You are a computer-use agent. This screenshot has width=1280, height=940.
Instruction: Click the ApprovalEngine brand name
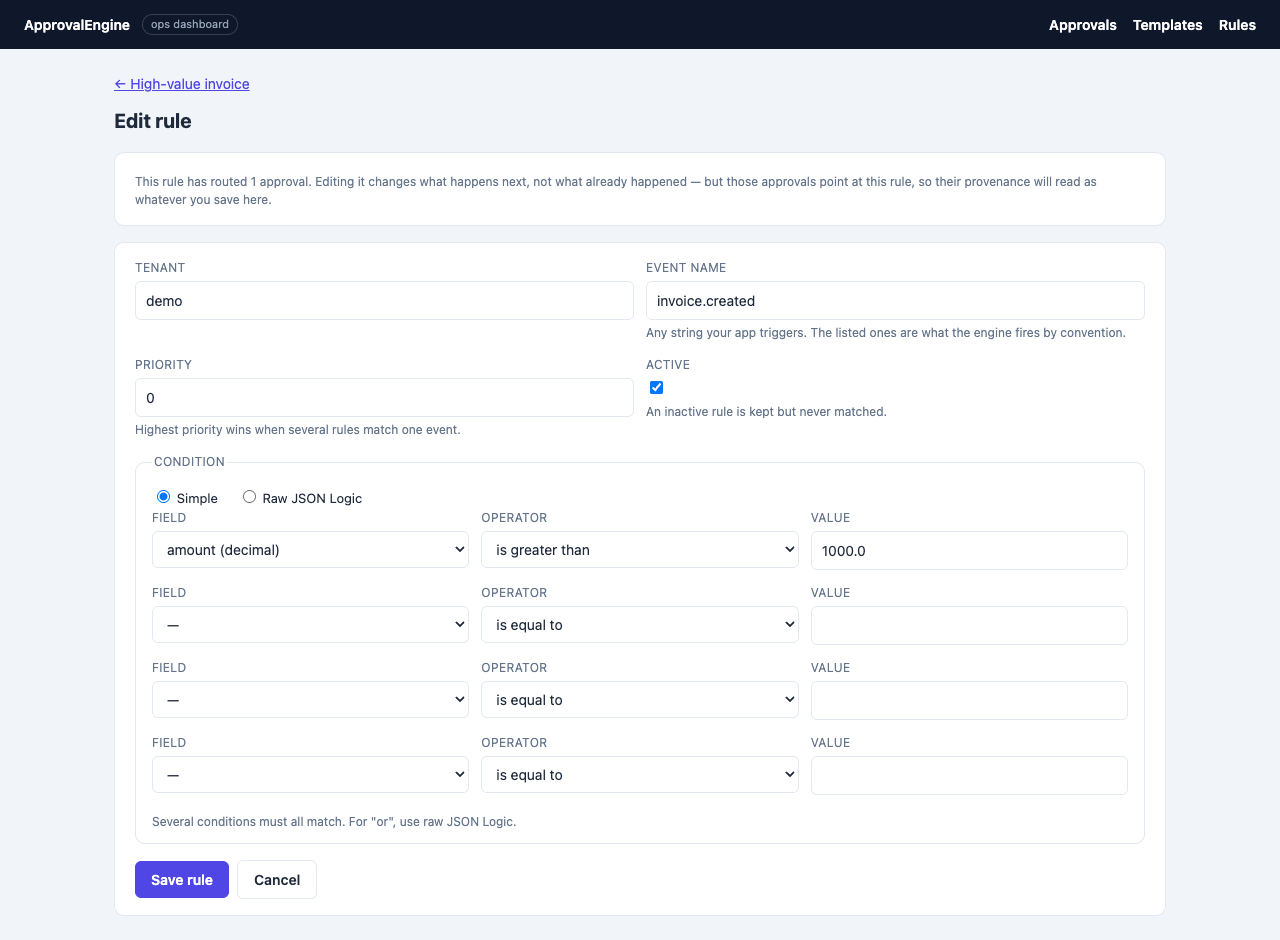[77, 25]
